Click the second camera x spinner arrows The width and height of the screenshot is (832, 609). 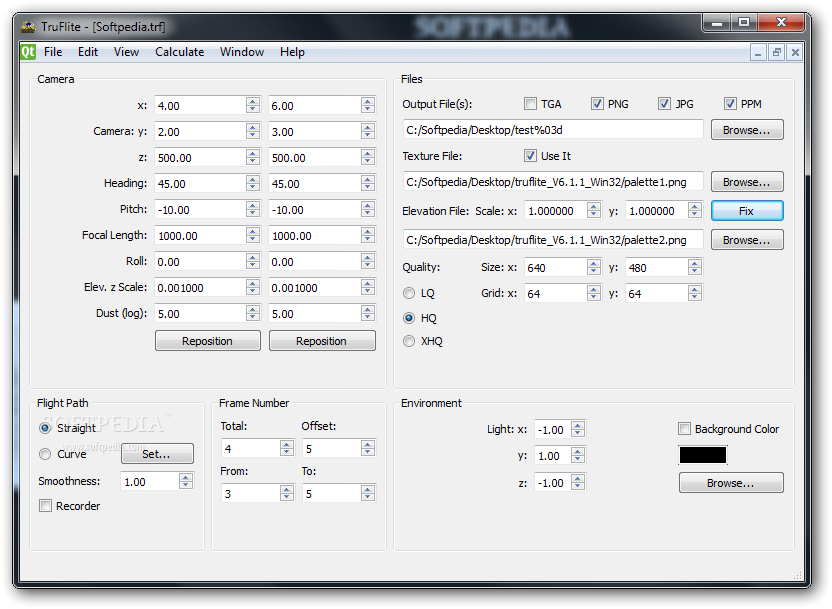[368, 105]
